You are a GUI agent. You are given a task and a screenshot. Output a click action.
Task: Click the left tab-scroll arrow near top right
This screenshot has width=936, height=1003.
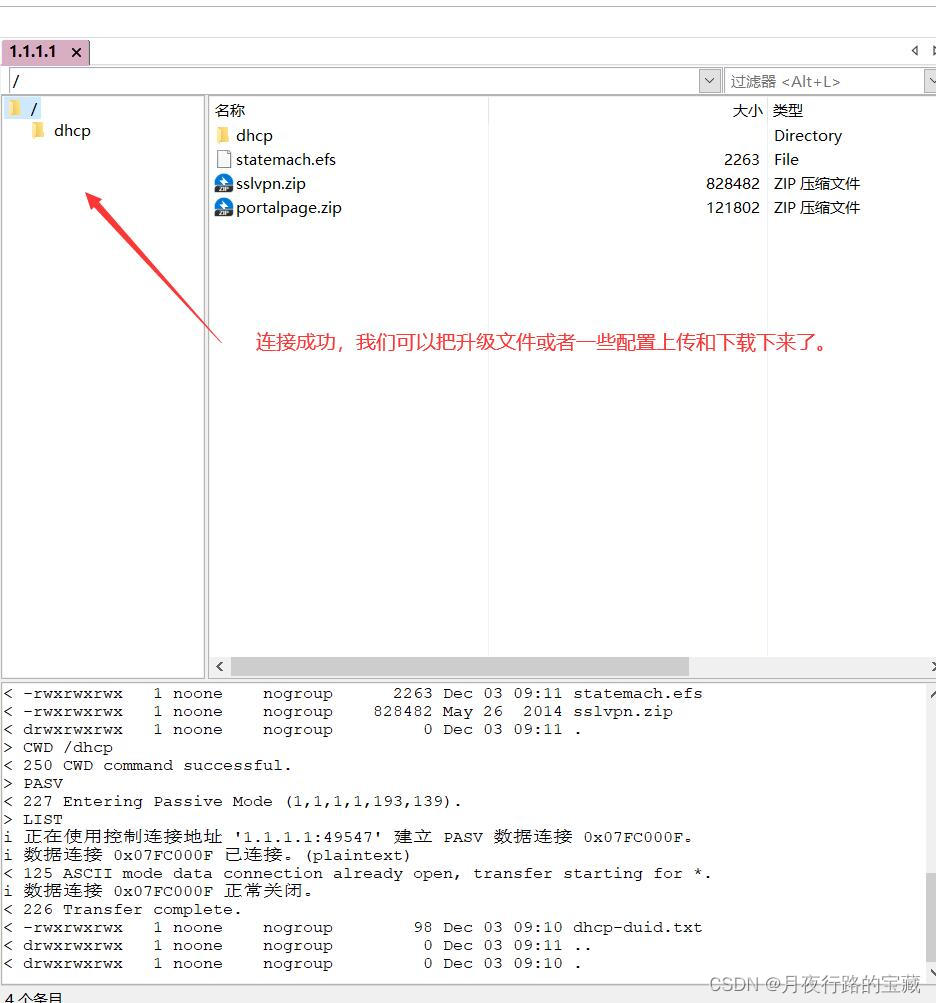(914, 50)
